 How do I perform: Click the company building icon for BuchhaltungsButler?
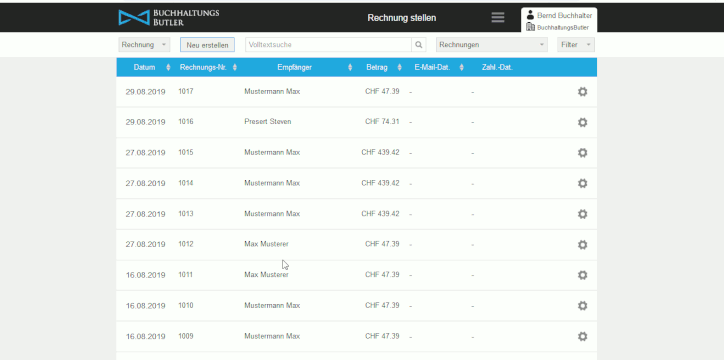(531, 27)
